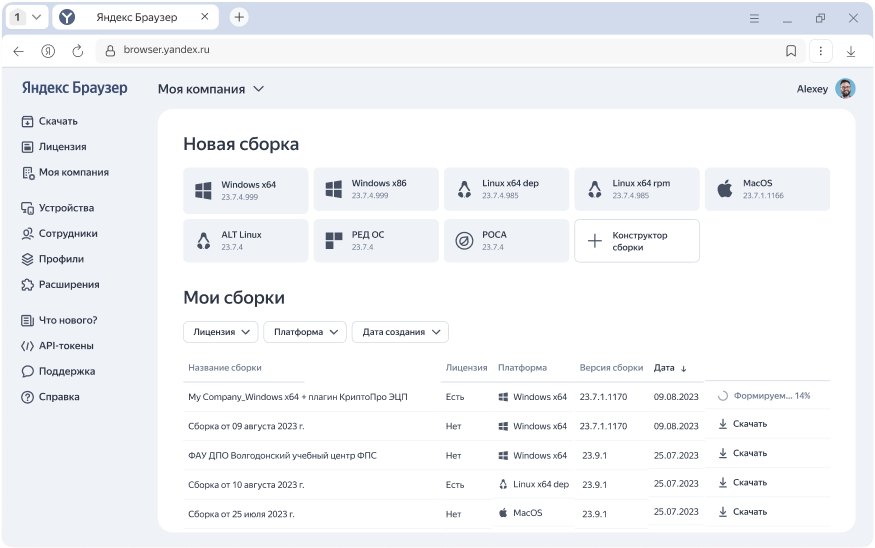Viewport: 875px width, 548px height.
Task: Click the Лицензия column header in table
Action: click(466, 368)
